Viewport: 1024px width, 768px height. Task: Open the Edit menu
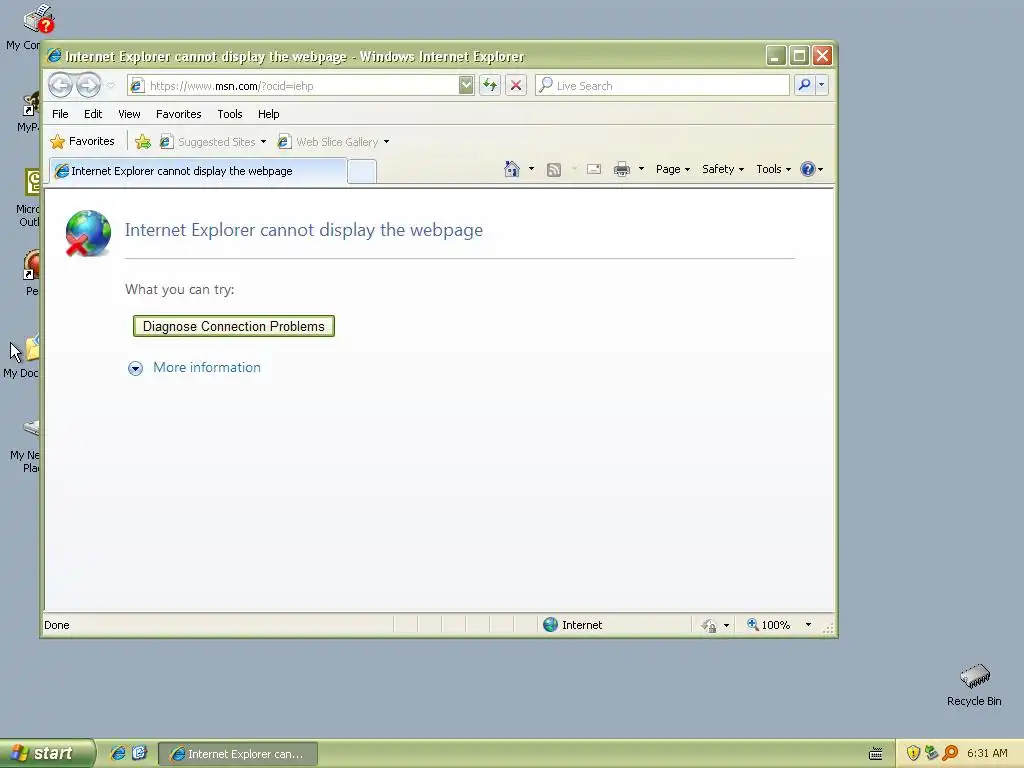pos(93,114)
